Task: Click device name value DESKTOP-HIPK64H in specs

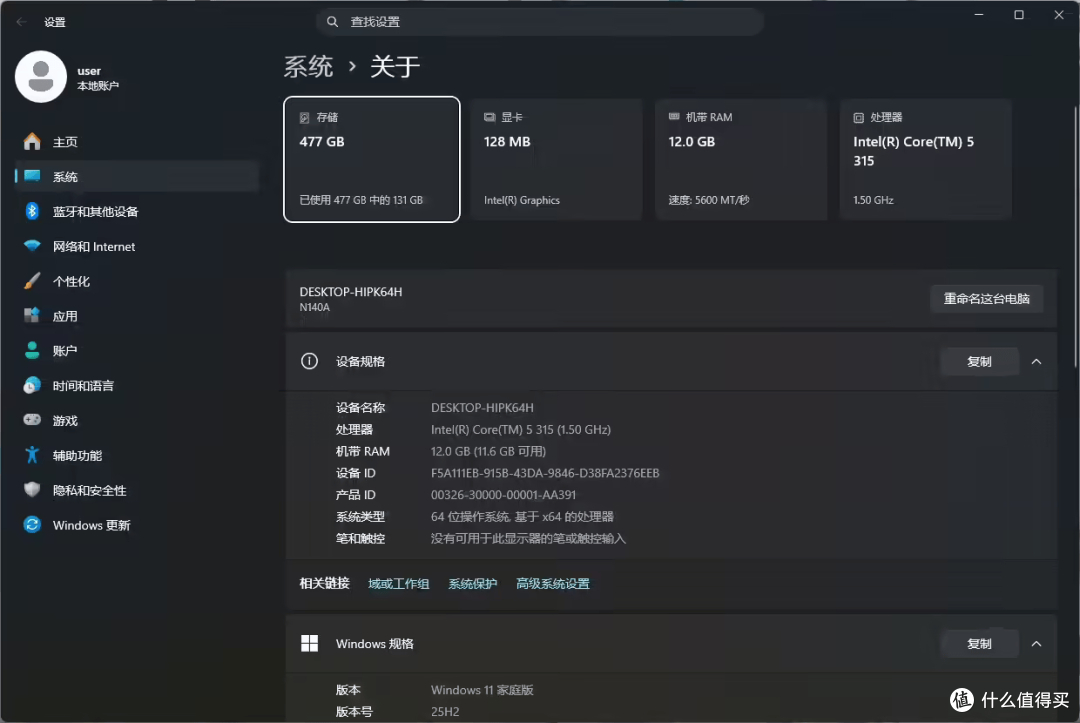Action: [482, 408]
